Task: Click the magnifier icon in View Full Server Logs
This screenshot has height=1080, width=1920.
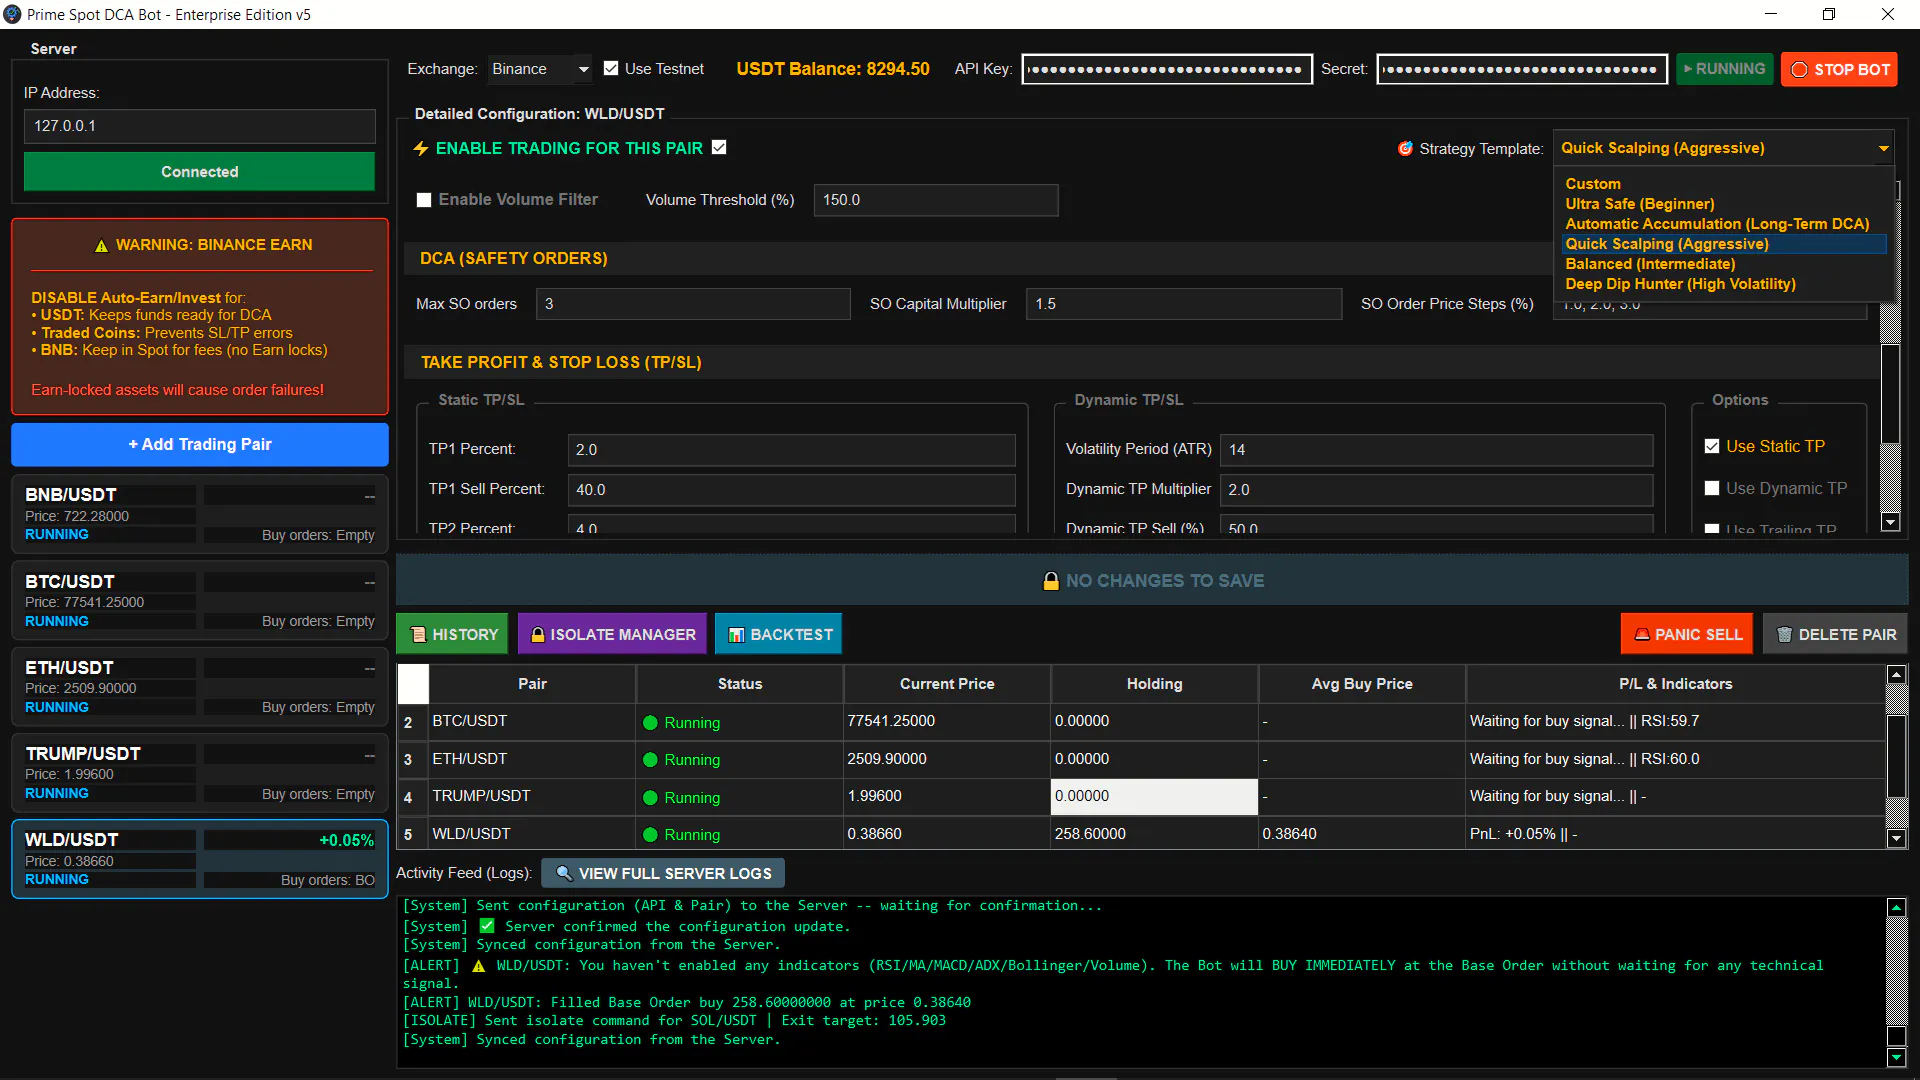Action: click(564, 873)
